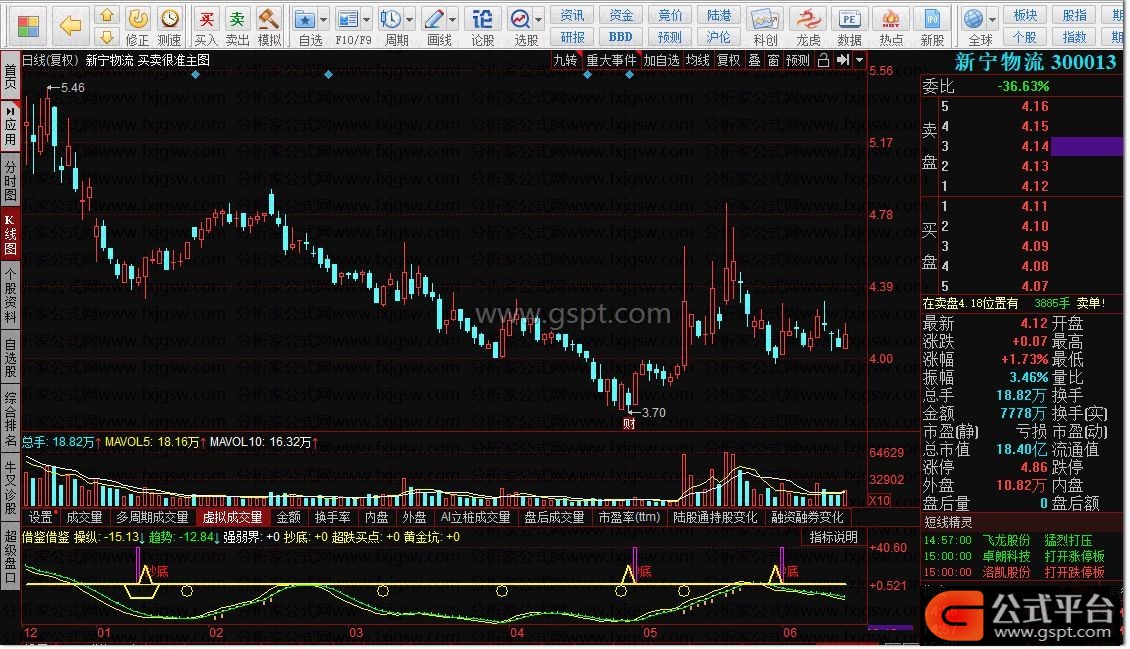This screenshot has width=1130, height=649.
Task: Expand the 画线 dropdown arrow
Action: coord(453,19)
